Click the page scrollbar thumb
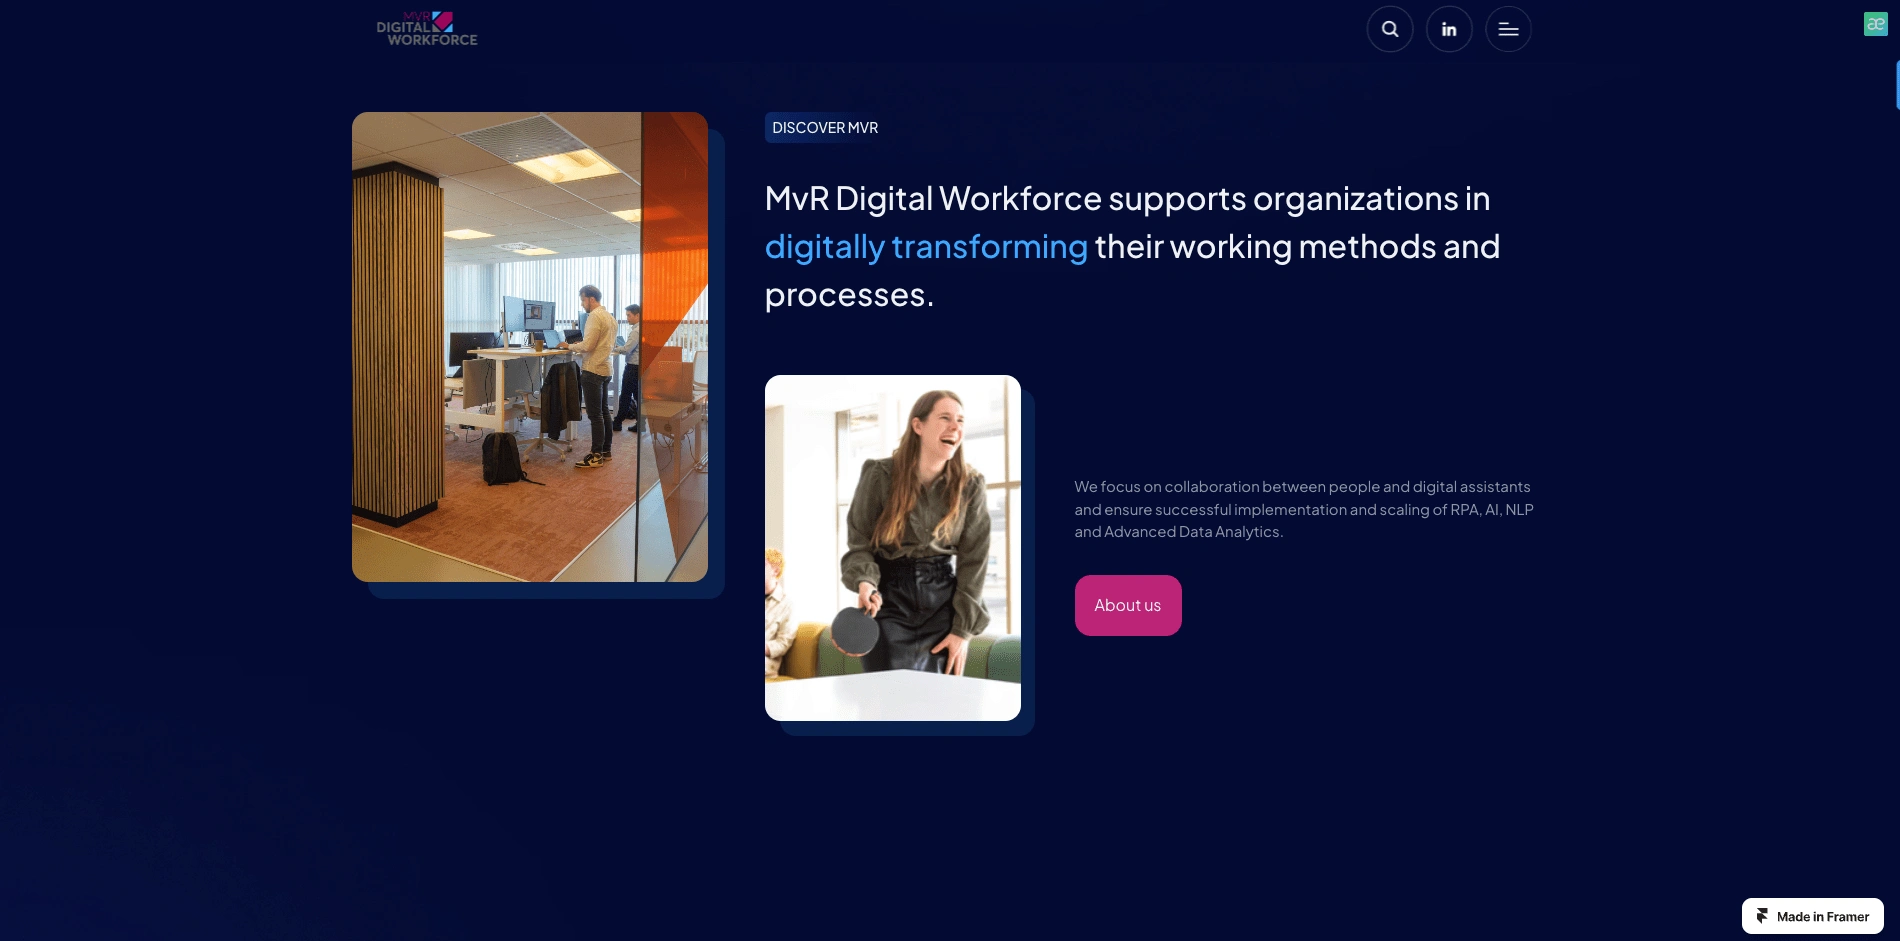The height and width of the screenshot is (941, 1900). 1897,85
